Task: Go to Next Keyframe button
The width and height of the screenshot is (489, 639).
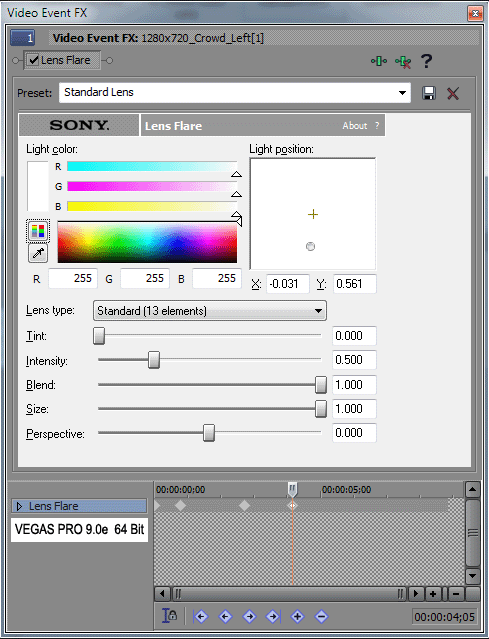Action: [249, 617]
